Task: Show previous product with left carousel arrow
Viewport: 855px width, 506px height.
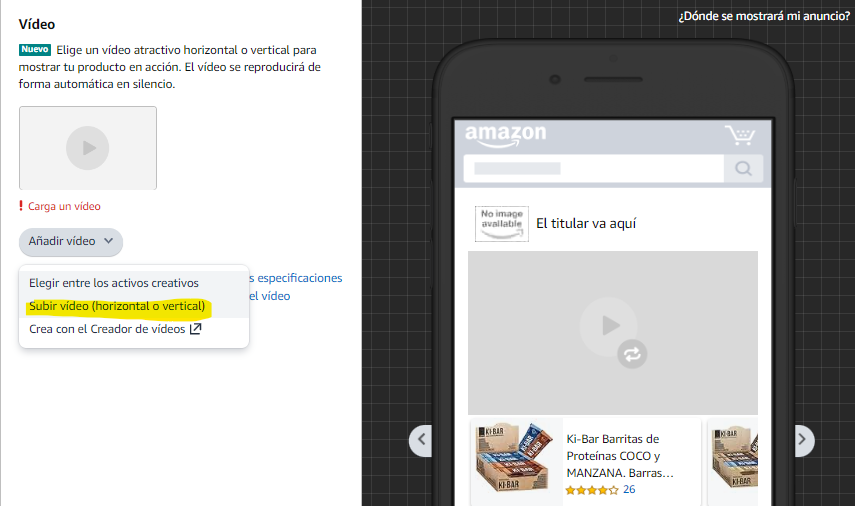Action: [421, 439]
